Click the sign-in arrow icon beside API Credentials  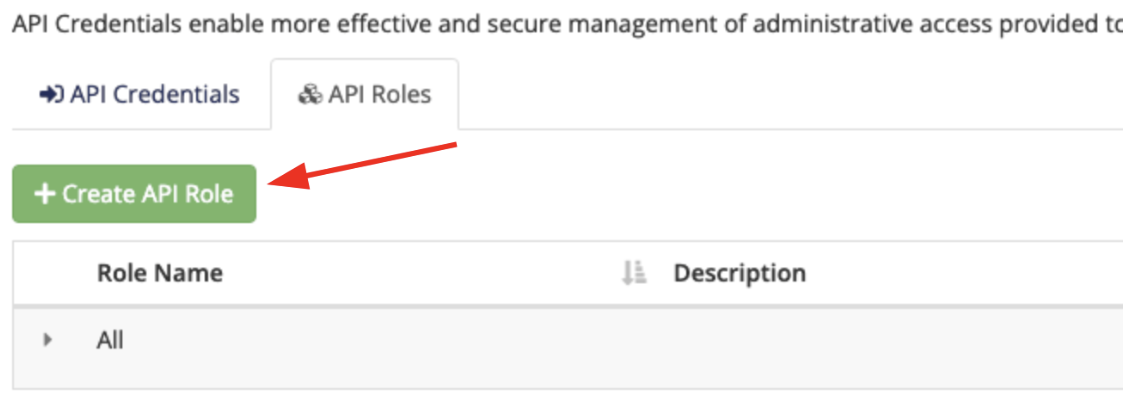(x=51, y=95)
